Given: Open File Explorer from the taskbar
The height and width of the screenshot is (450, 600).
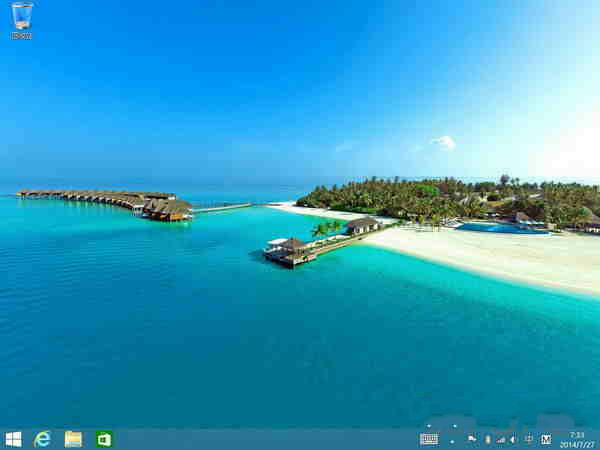Looking at the screenshot, I should (73, 439).
